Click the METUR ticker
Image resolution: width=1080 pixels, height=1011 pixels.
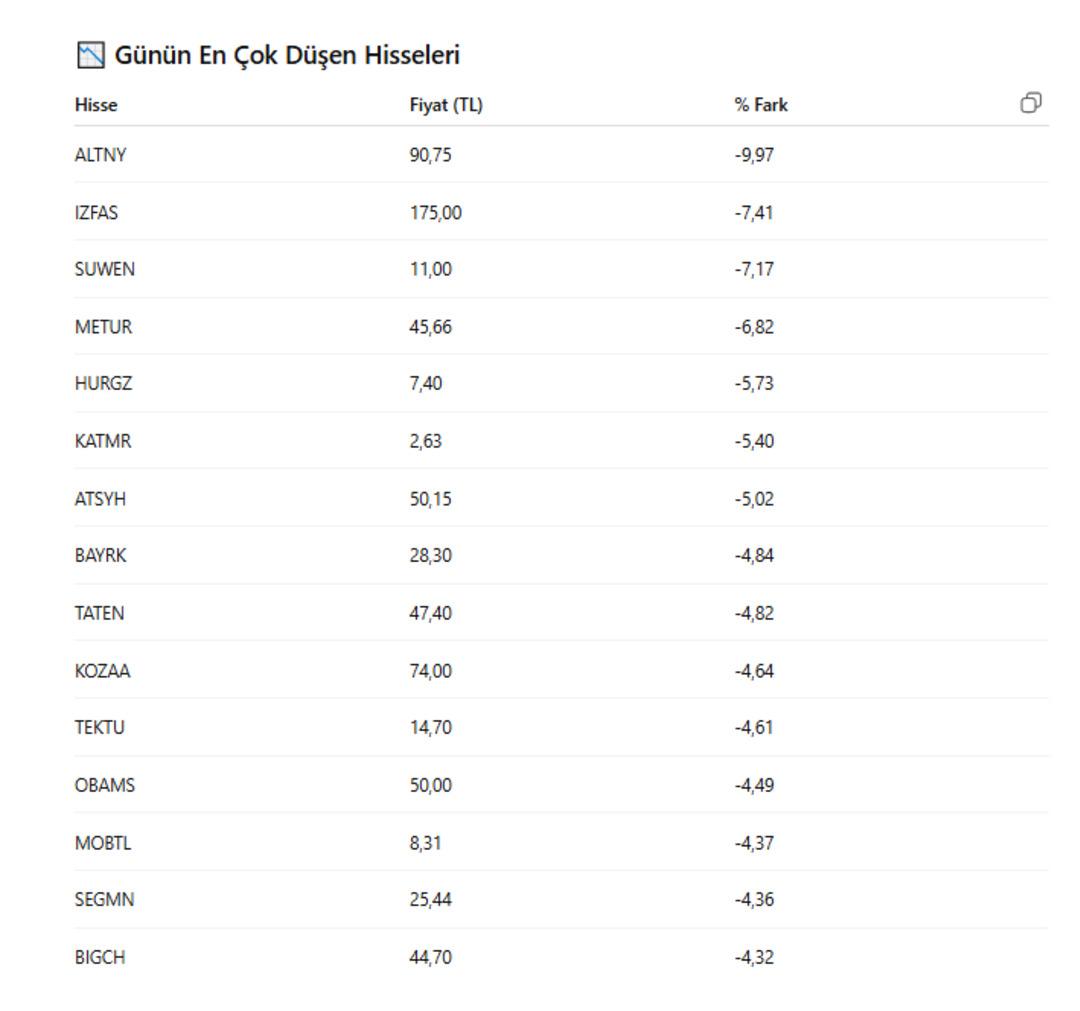103,326
